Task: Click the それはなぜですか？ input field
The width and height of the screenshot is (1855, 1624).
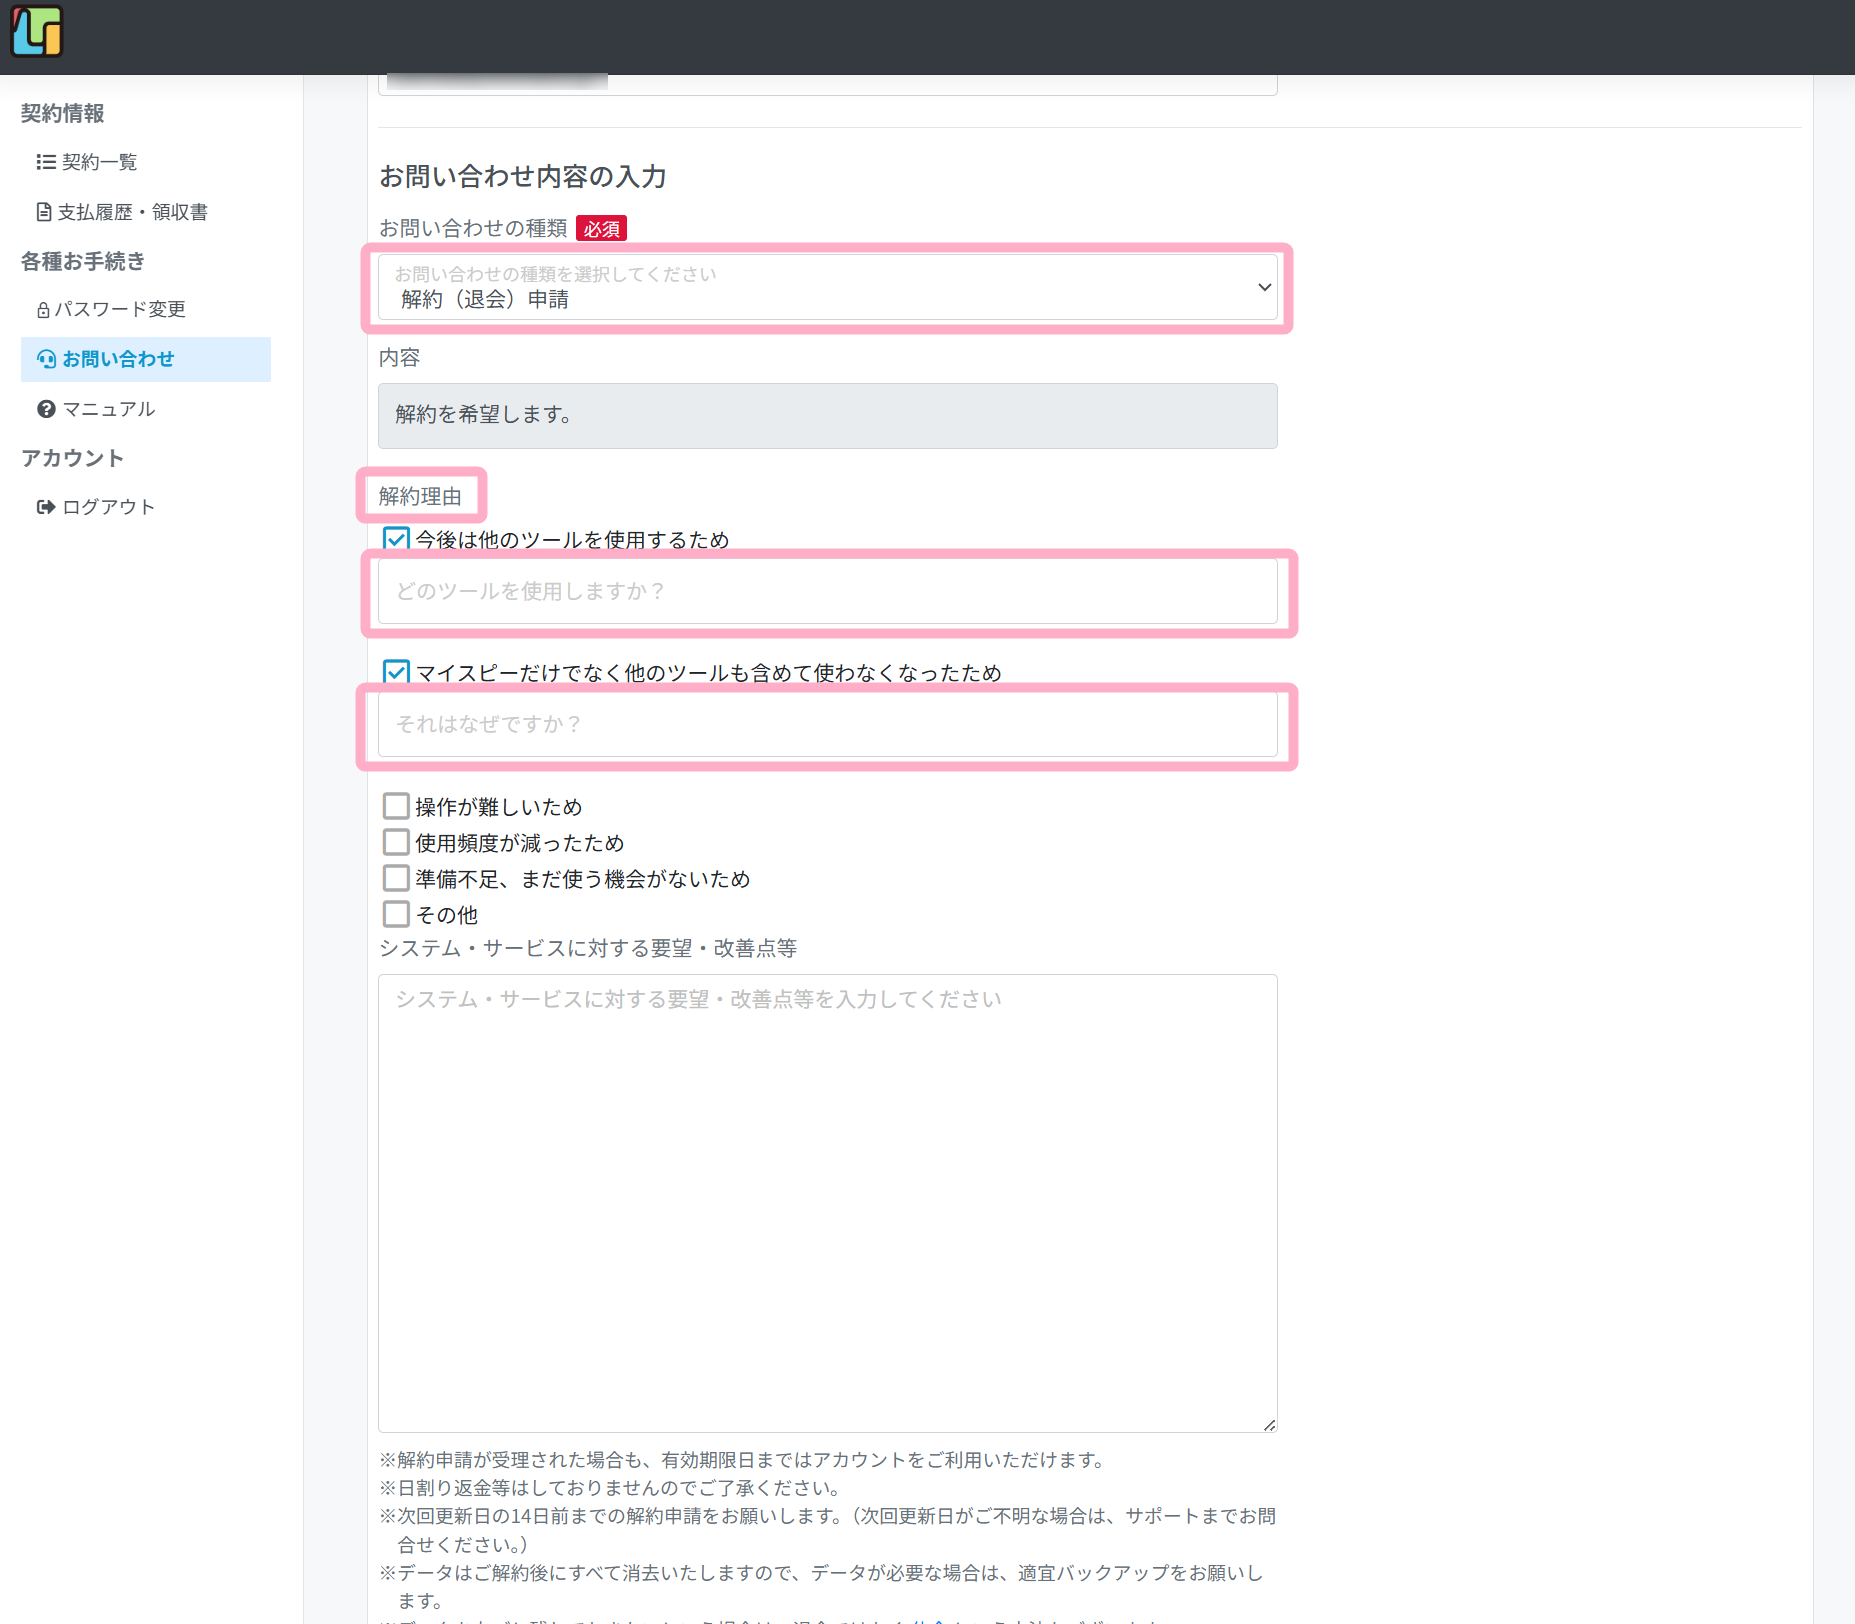Action: point(826,725)
